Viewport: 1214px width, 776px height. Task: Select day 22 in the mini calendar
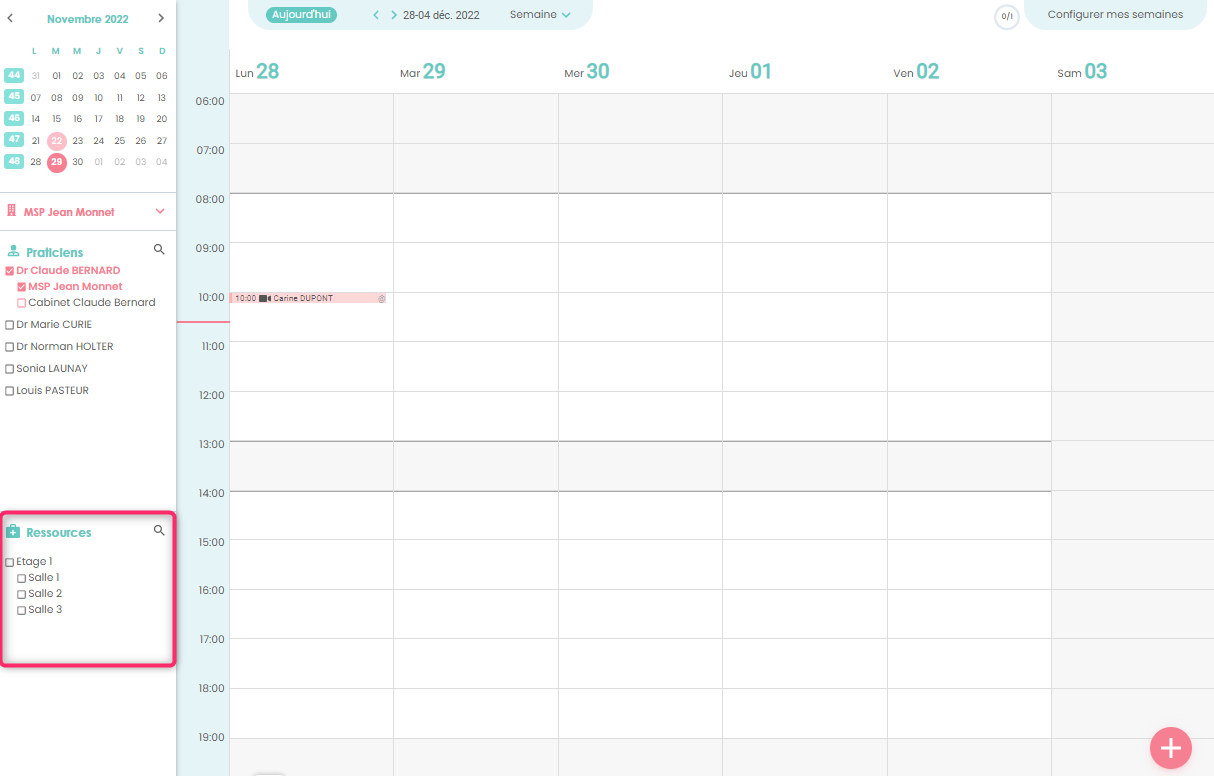[57, 141]
